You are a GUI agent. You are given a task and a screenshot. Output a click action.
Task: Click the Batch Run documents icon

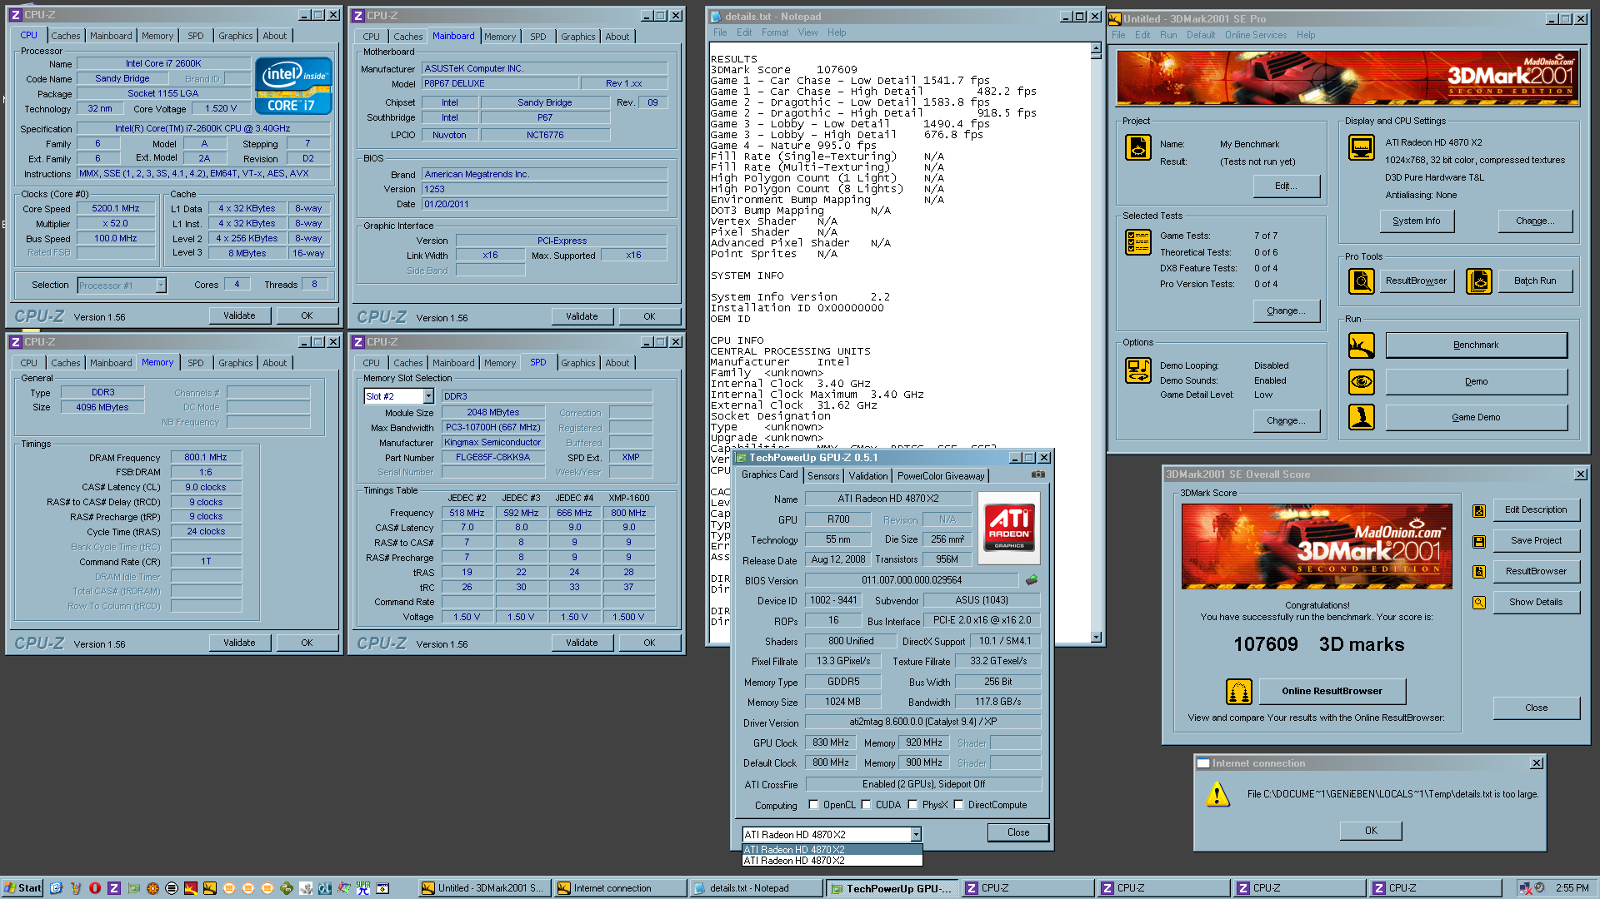1479,281
